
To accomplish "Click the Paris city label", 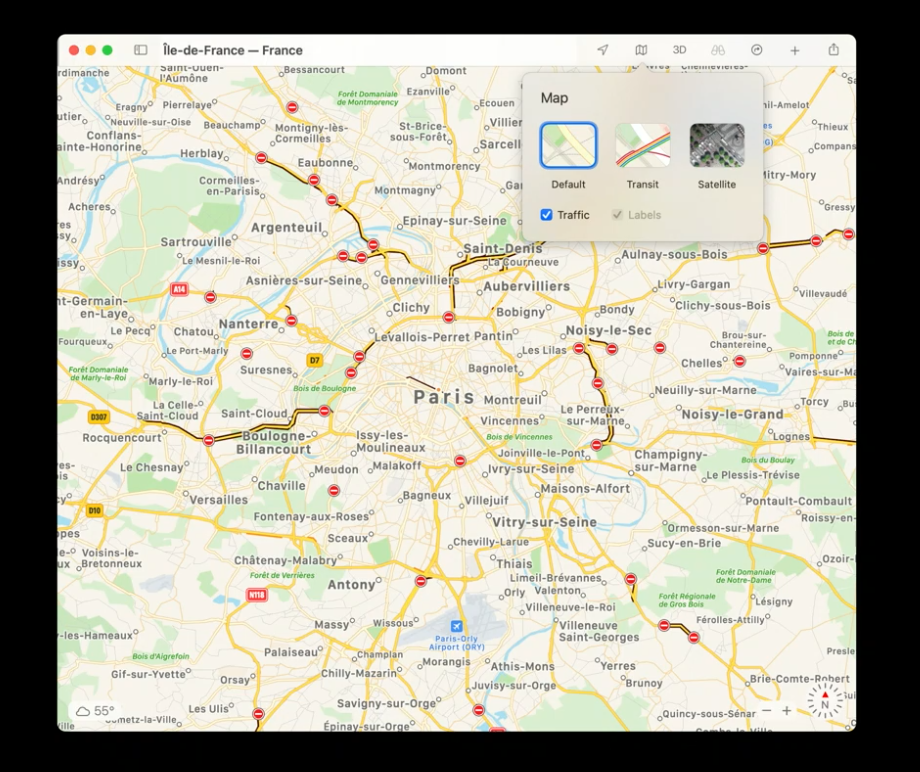I will point(444,397).
